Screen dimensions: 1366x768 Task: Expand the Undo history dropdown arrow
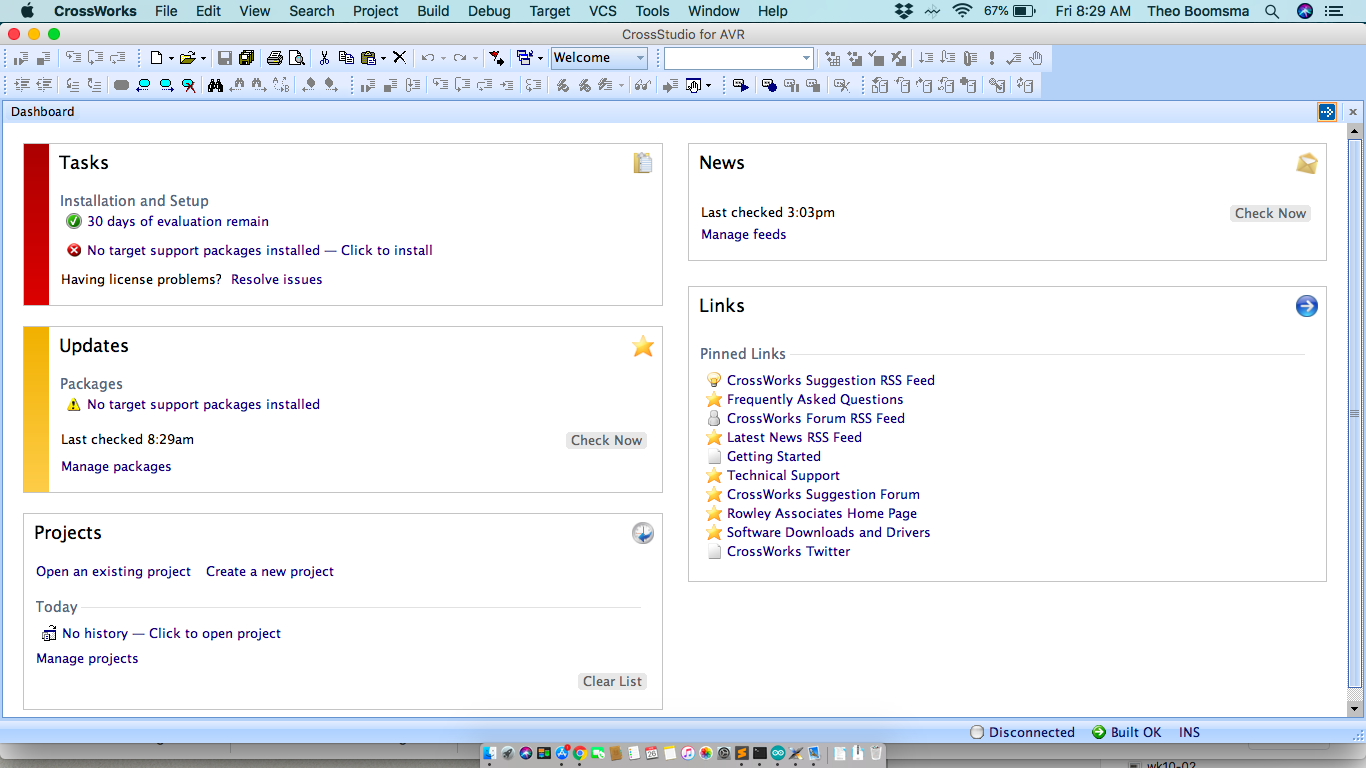click(443, 58)
